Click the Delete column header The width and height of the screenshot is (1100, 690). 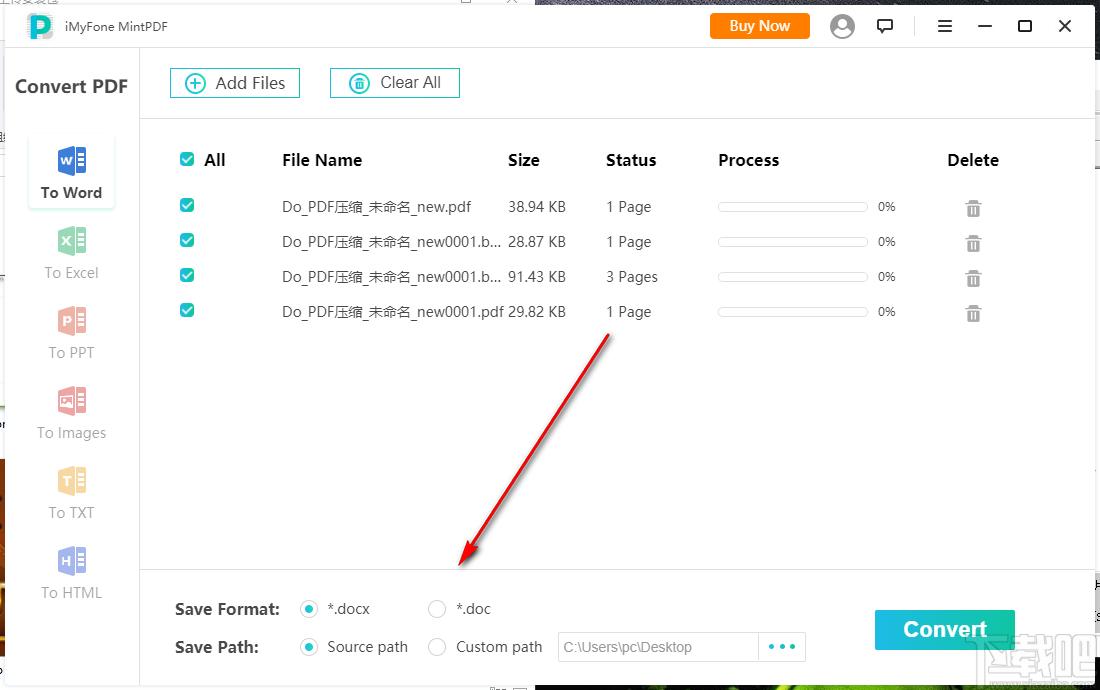click(973, 160)
